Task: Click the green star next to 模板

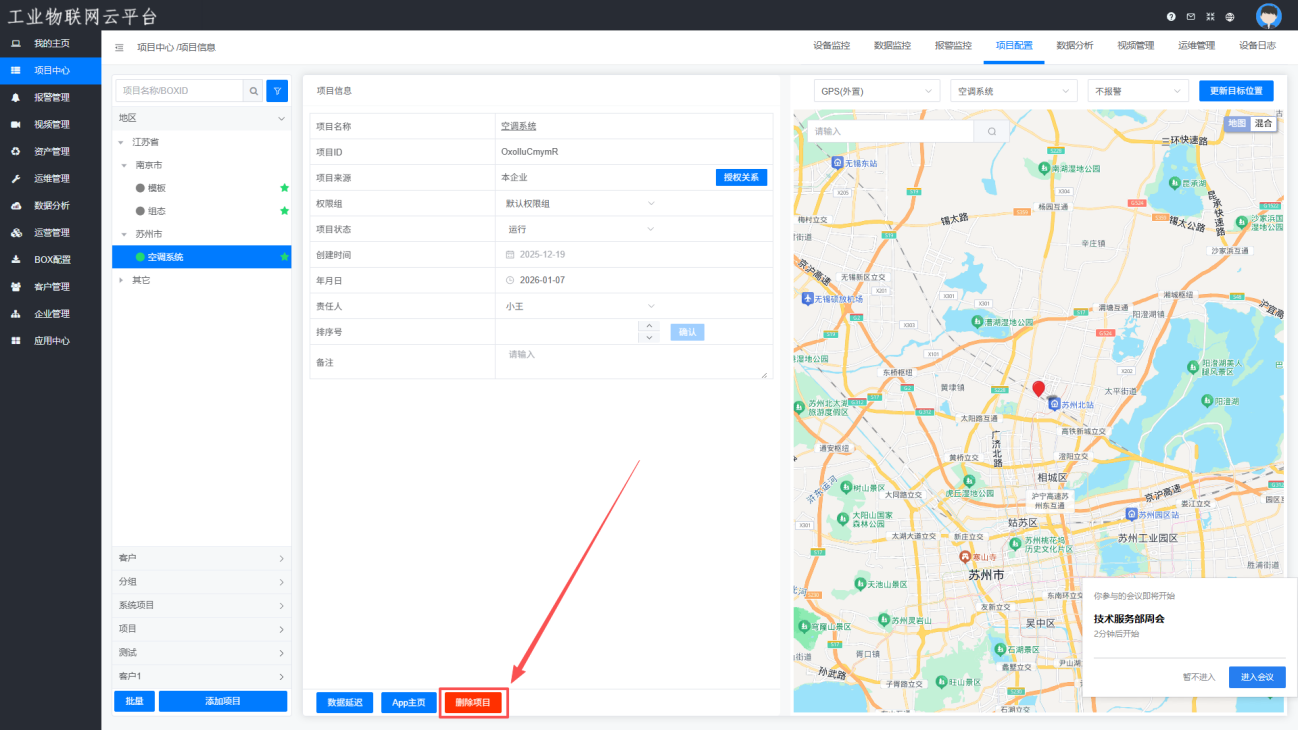Action: 284,188
